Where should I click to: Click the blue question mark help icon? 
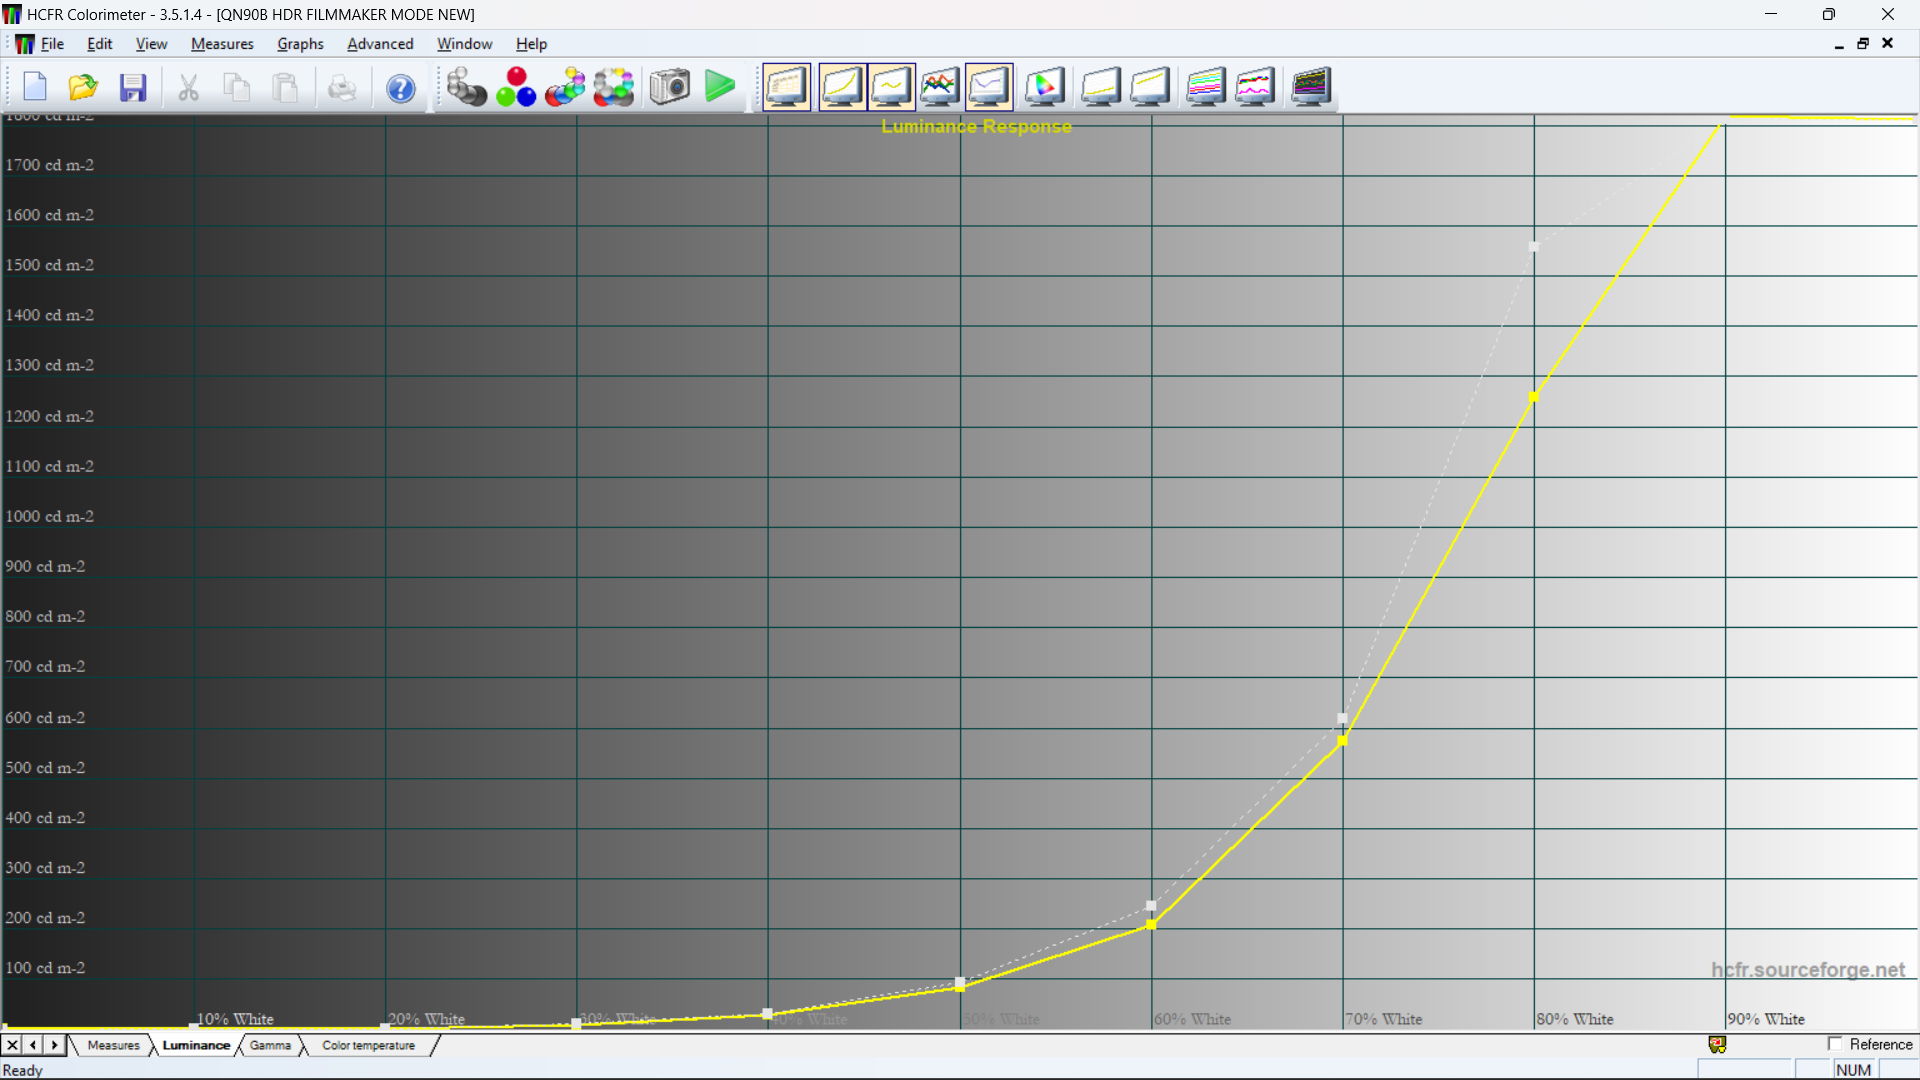pyautogui.click(x=400, y=88)
